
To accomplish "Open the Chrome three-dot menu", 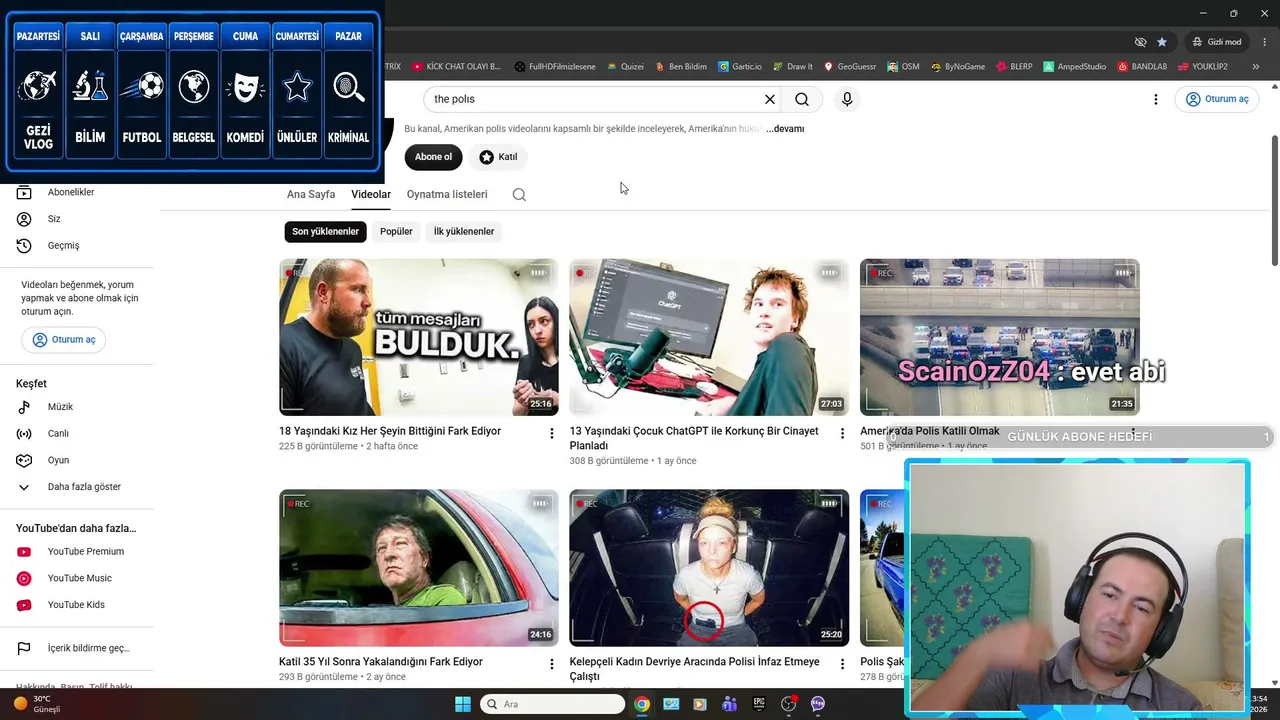I will click(1263, 42).
